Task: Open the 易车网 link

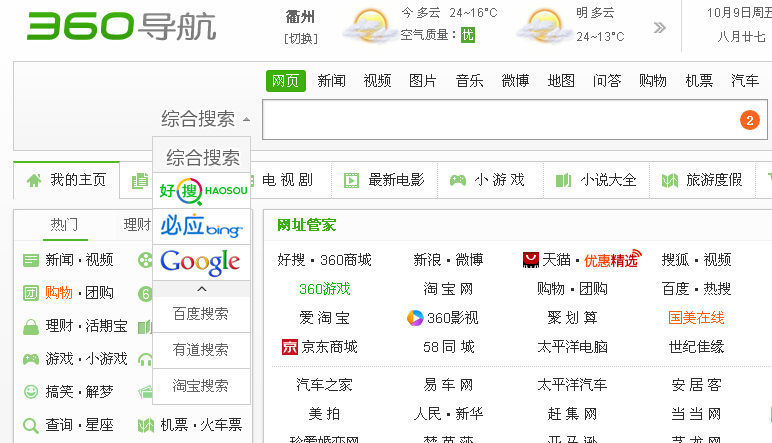Action: point(448,384)
